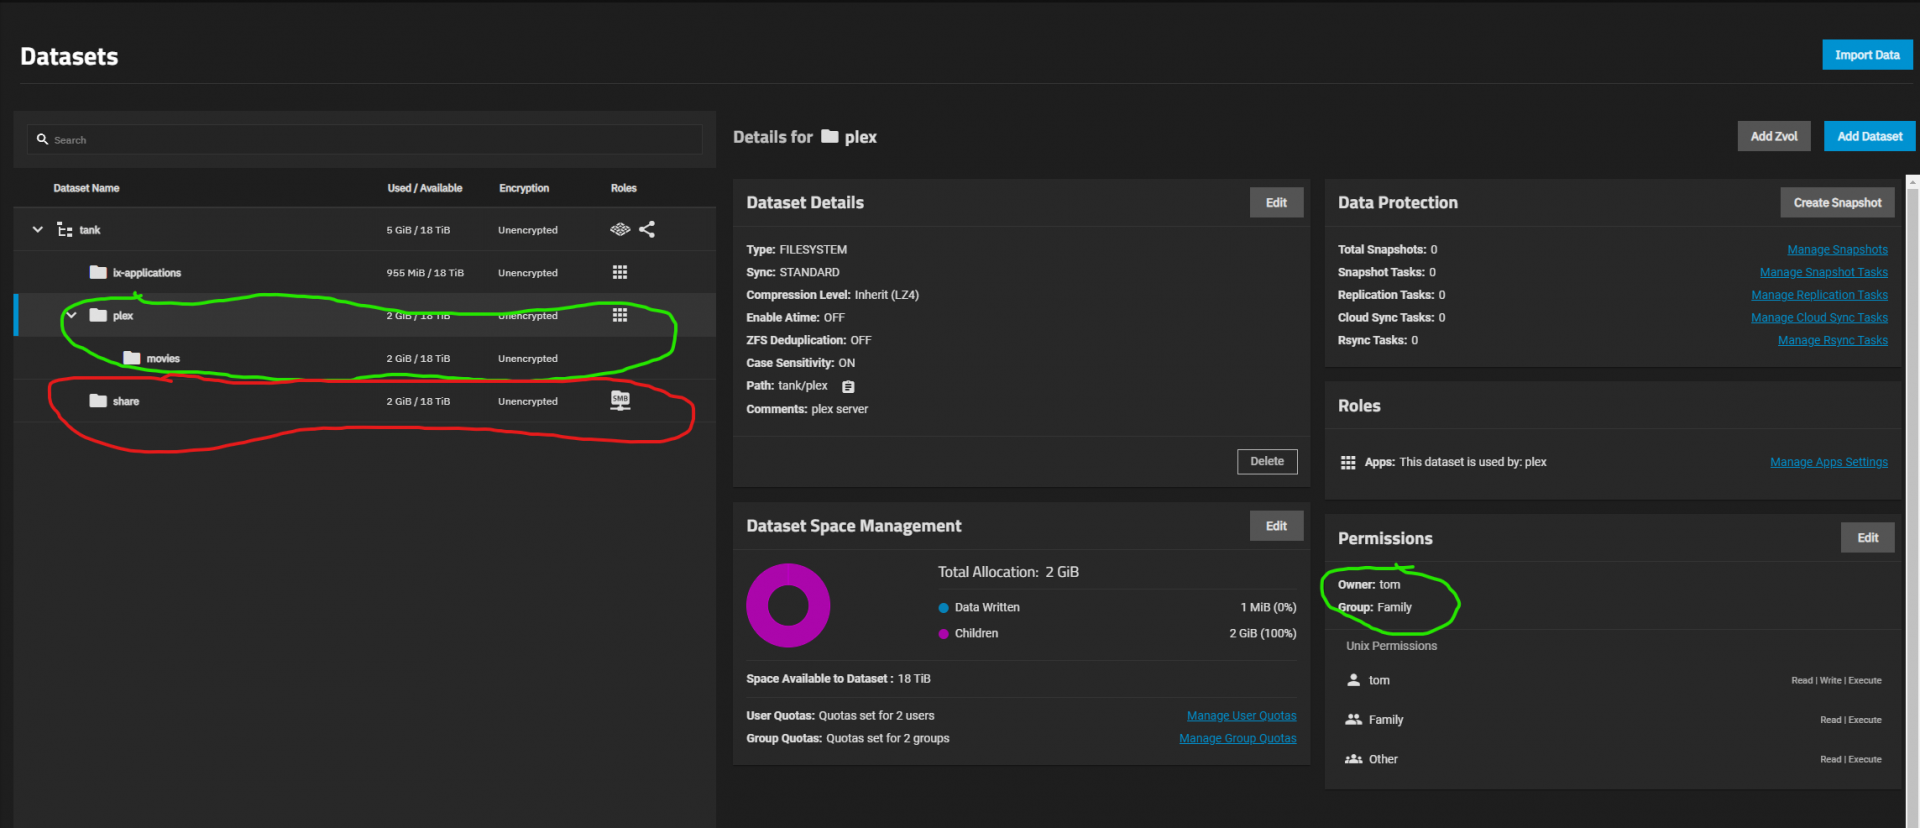Screen dimensions: 1920x828
Task: Collapse the plex dataset chevron
Action: click(x=71, y=315)
